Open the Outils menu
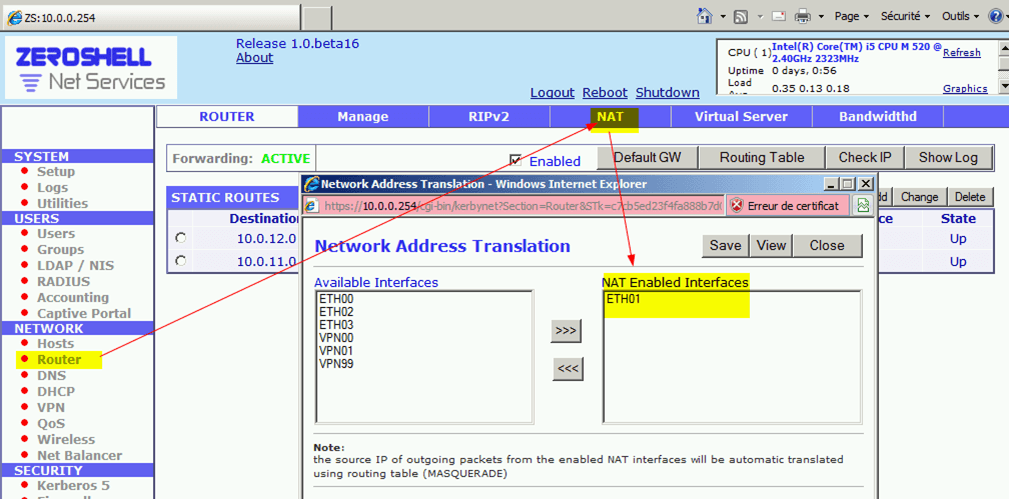The height and width of the screenshot is (499, 1009). 959,17
